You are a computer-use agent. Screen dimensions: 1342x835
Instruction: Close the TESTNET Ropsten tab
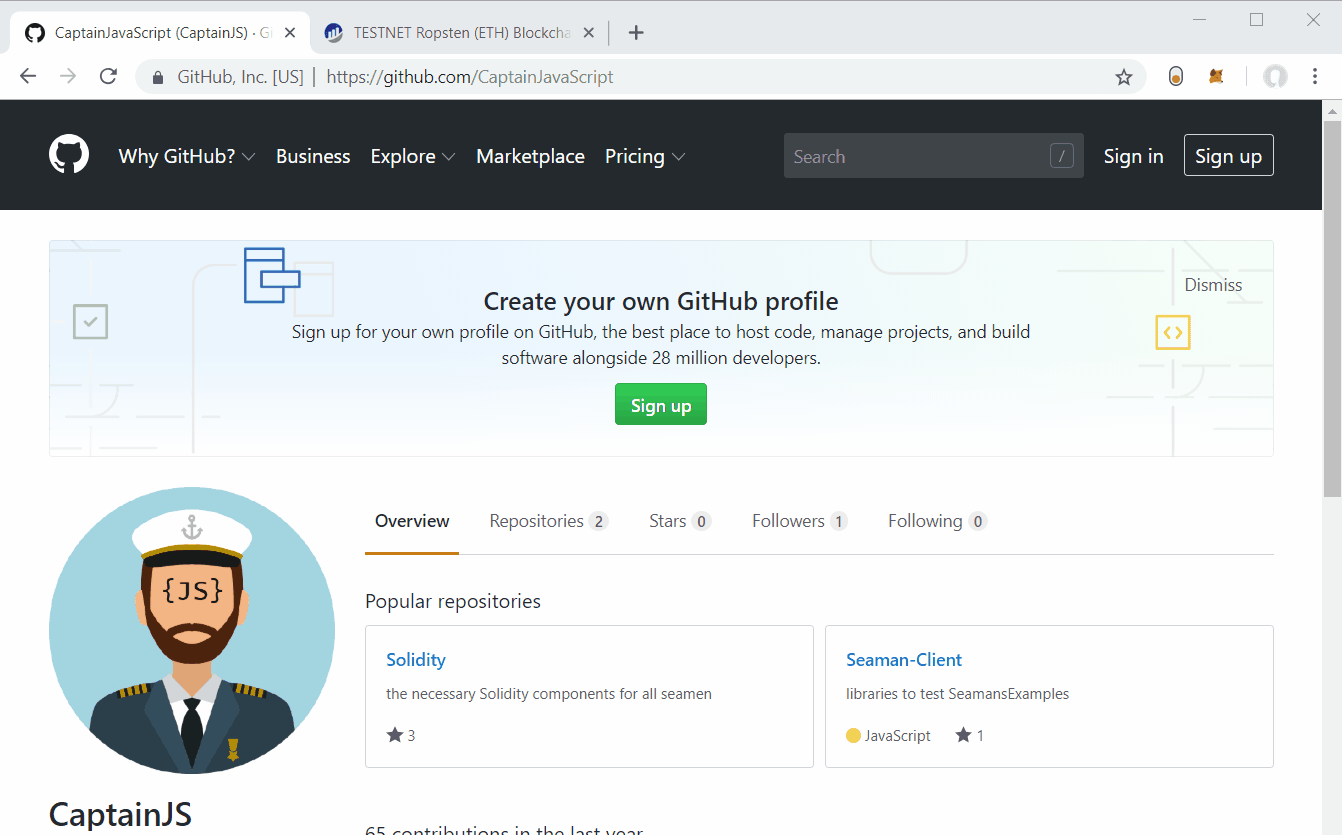(589, 33)
